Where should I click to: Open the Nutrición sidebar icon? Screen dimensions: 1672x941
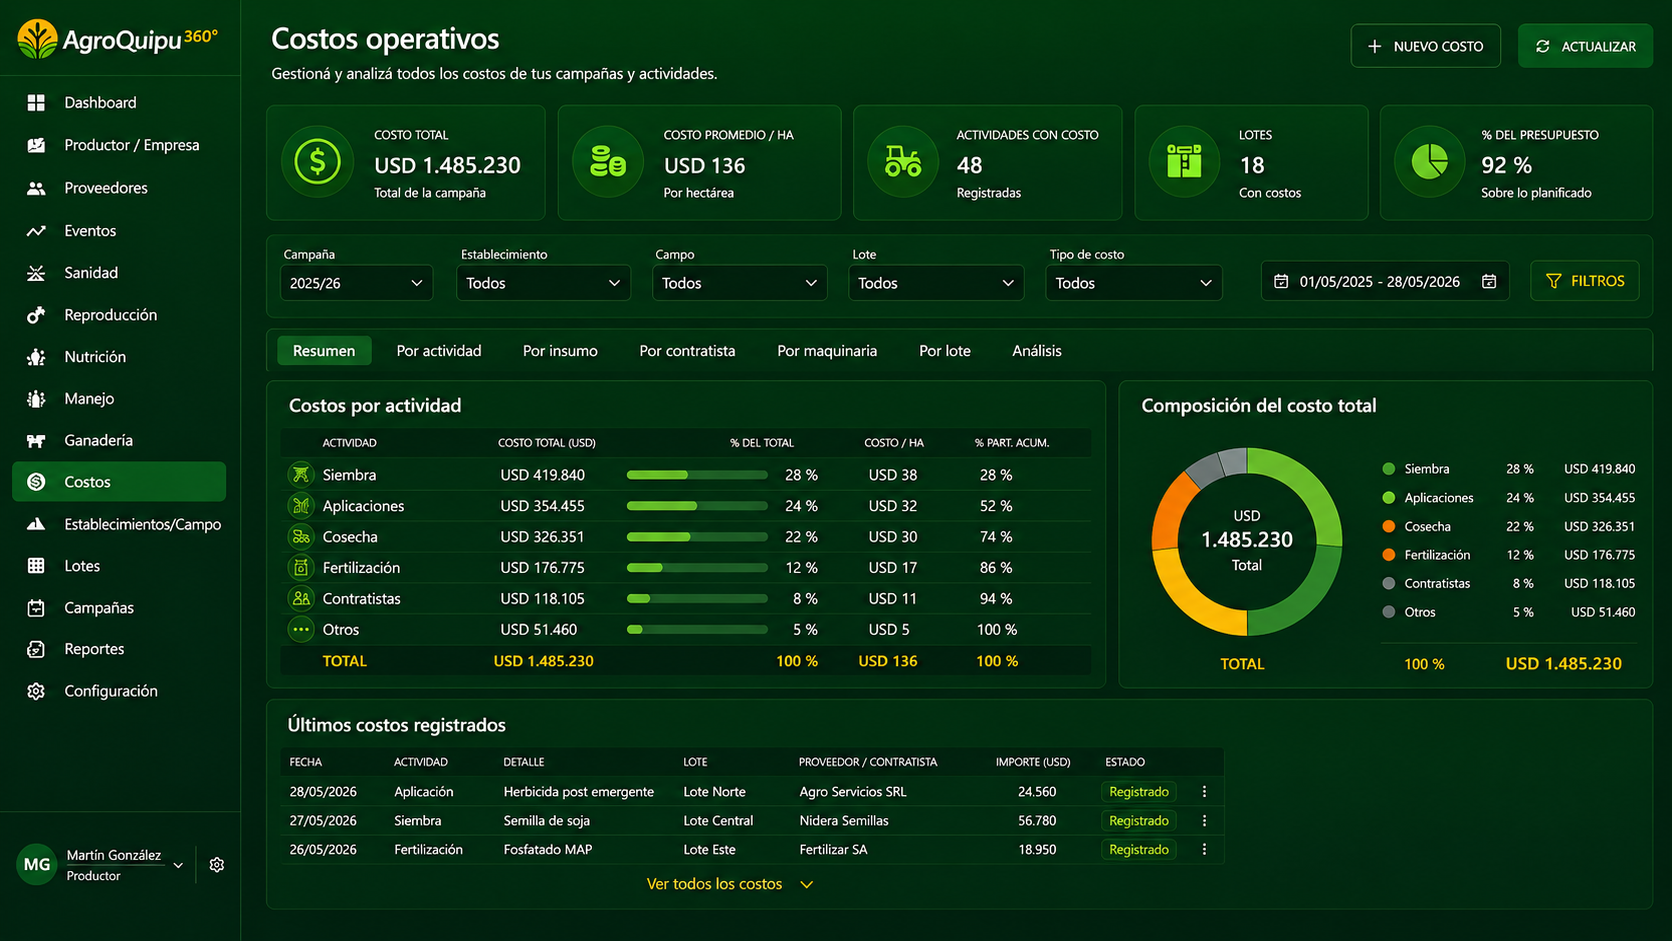click(36, 357)
